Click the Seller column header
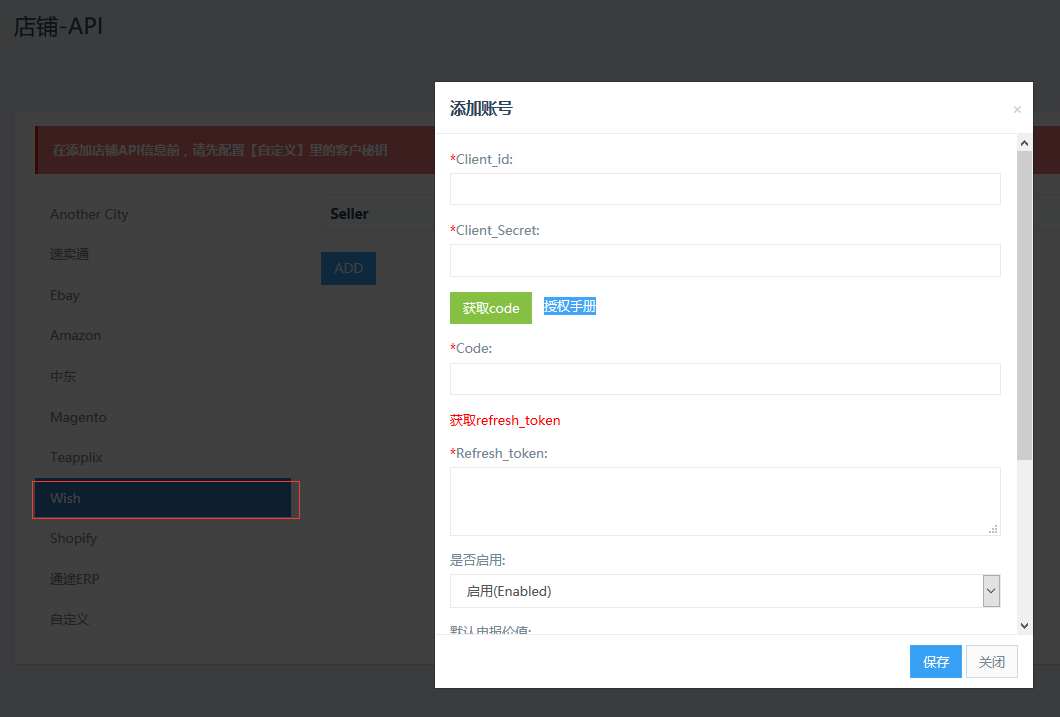The width and height of the screenshot is (1060, 717). (350, 214)
